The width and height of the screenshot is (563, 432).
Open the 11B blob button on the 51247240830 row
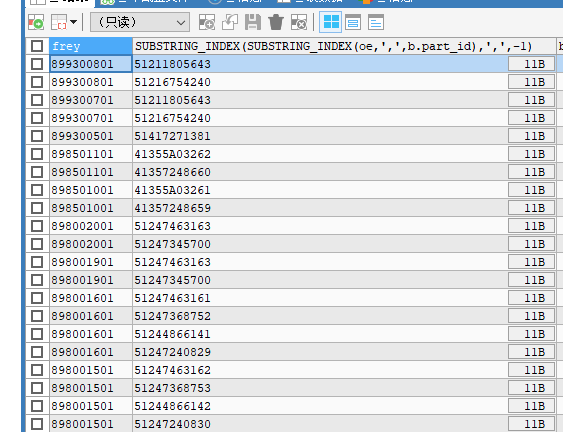tap(531, 424)
